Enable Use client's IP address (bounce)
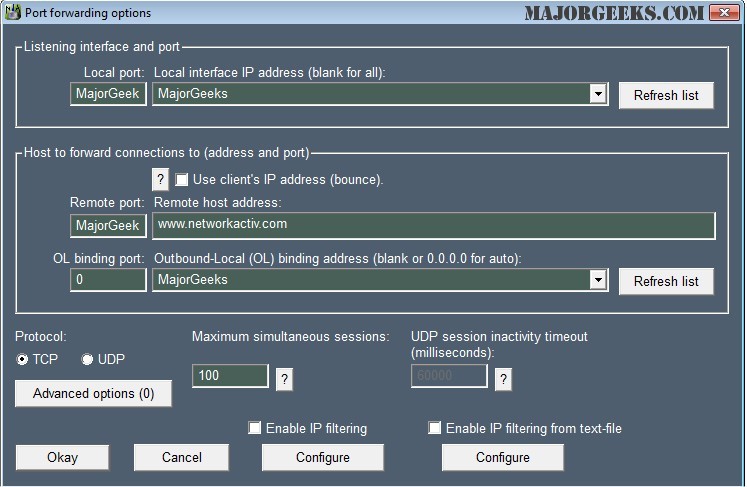Viewport: 747px width, 487px height. pos(182,180)
